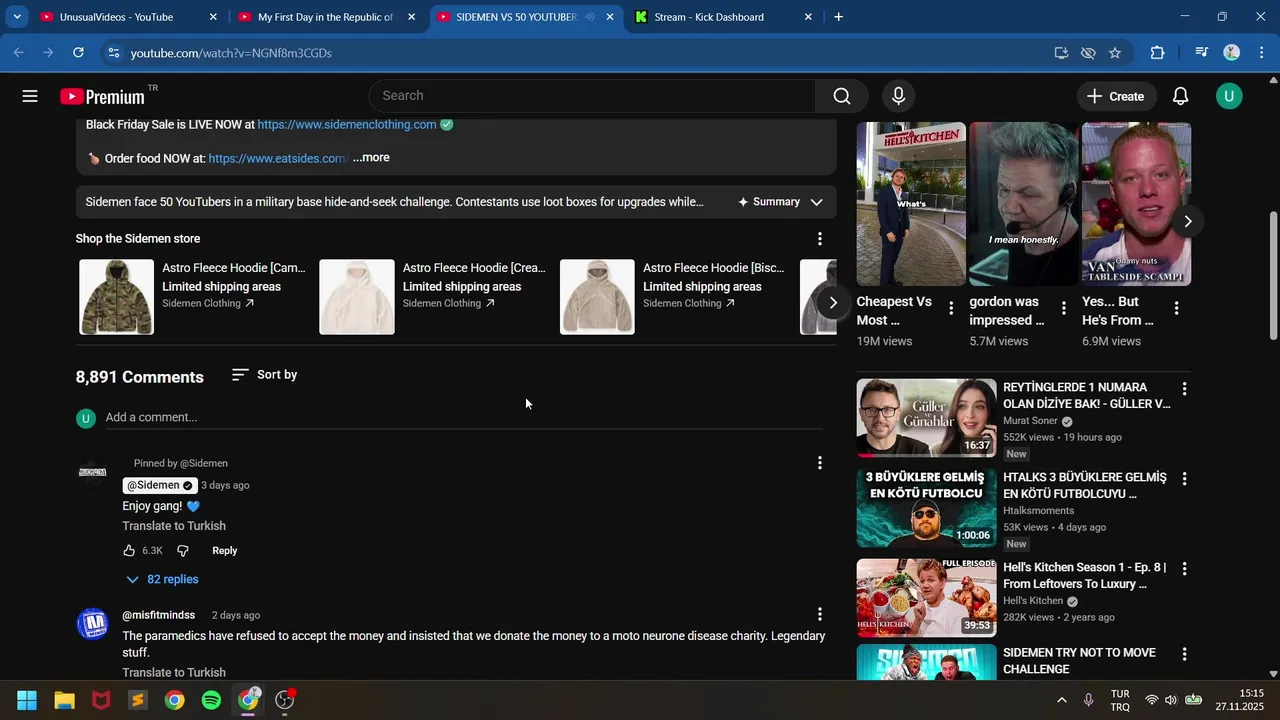Screen dimensions: 1280x720
Task: Open options menu for misfitmindss comment
Action: tap(820, 614)
